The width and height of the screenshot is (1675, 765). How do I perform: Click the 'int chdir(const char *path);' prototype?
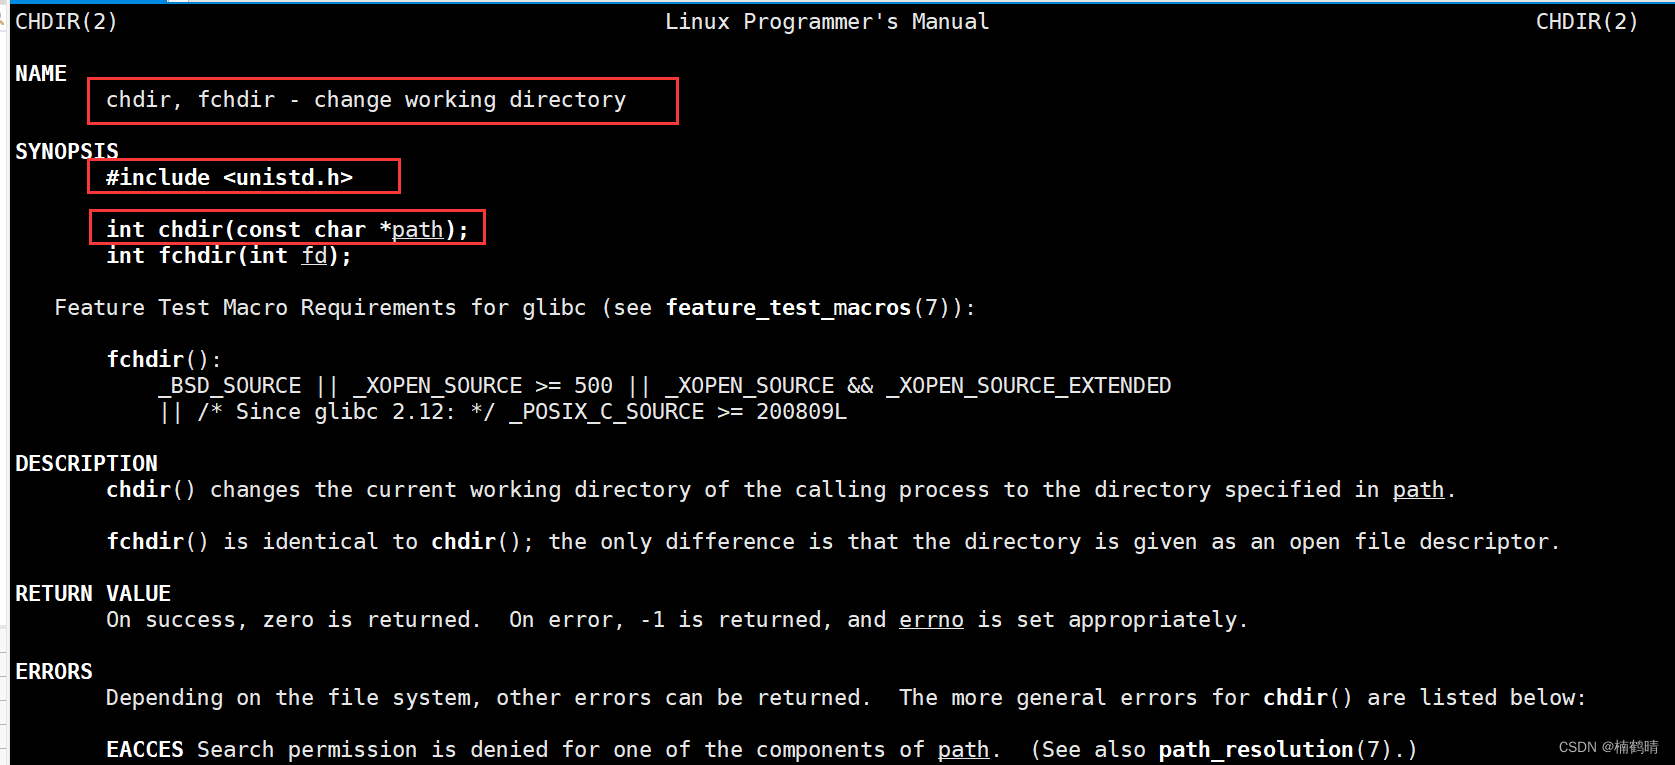tap(287, 230)
